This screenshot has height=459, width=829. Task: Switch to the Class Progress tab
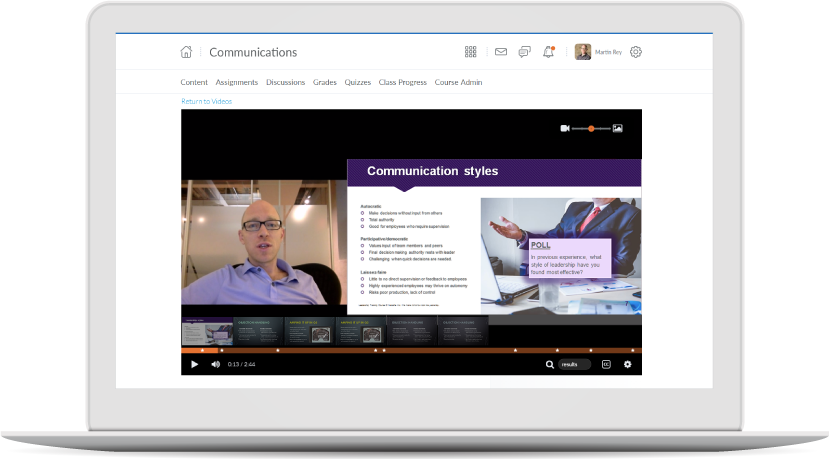click(x=402, y=82)
